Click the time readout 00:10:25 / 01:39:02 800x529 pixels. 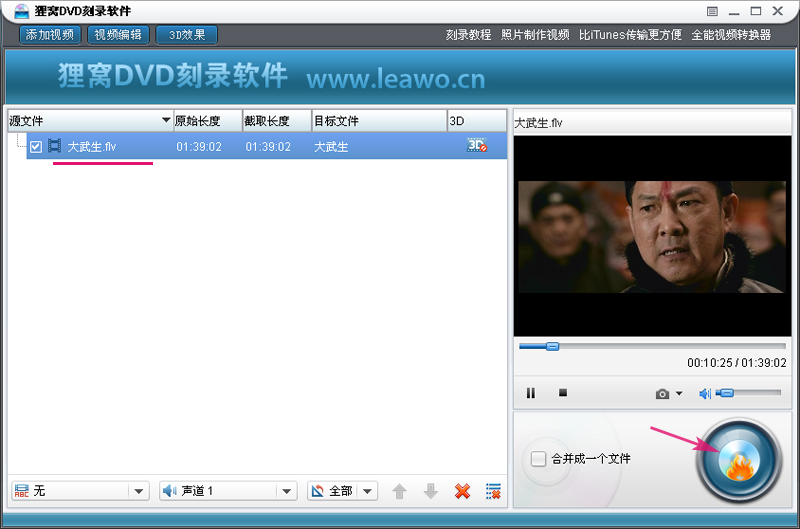(x=737, y=363)
